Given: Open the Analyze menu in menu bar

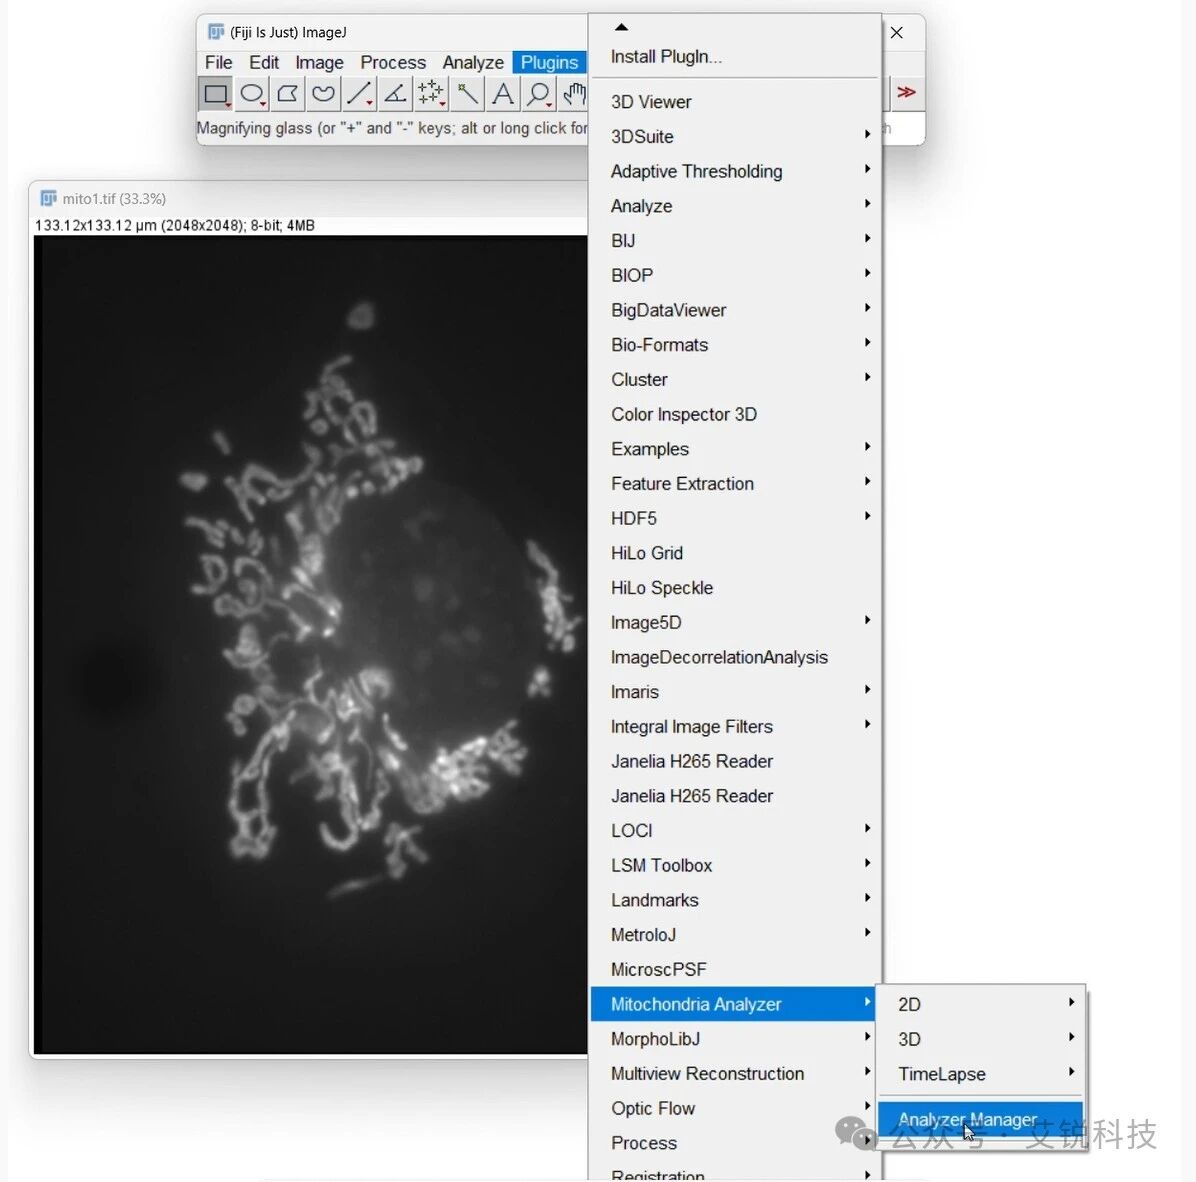Looking at the screenshot, I should click(x=473, y=63).
